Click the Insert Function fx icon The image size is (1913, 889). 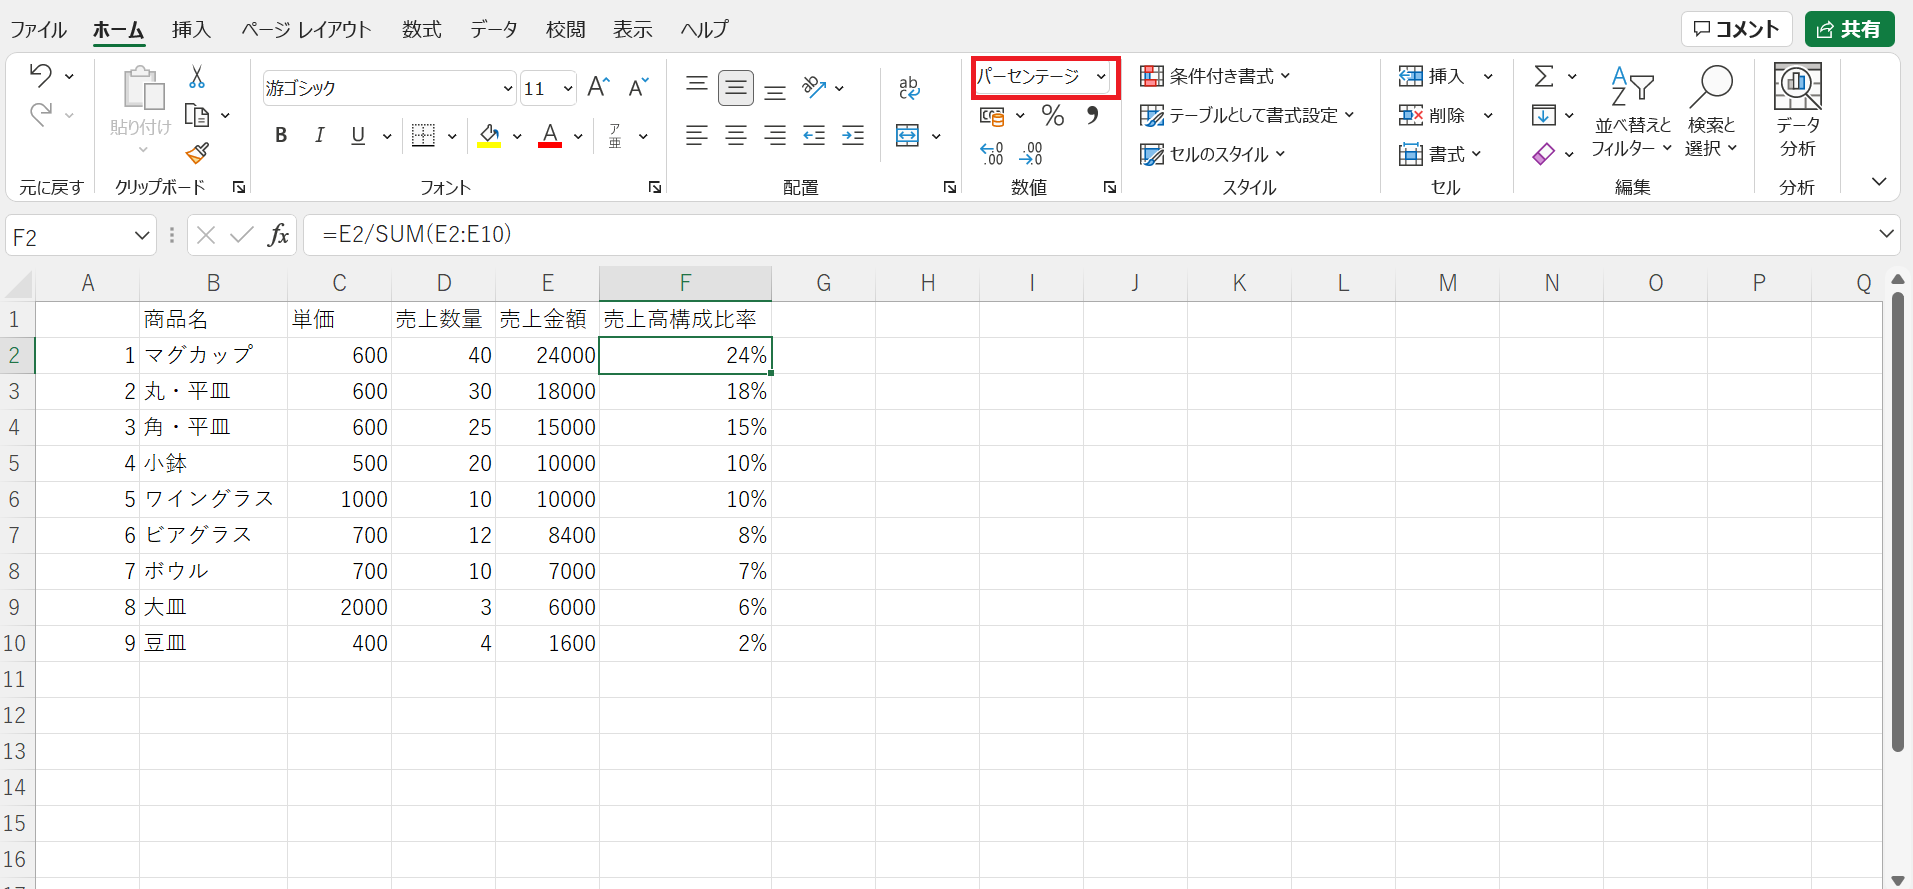pyautogui.click(x=278, y=235)
